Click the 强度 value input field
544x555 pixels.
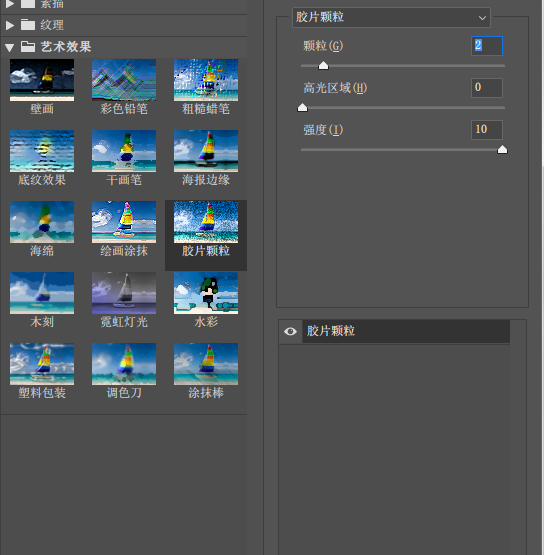coord(487,130)
